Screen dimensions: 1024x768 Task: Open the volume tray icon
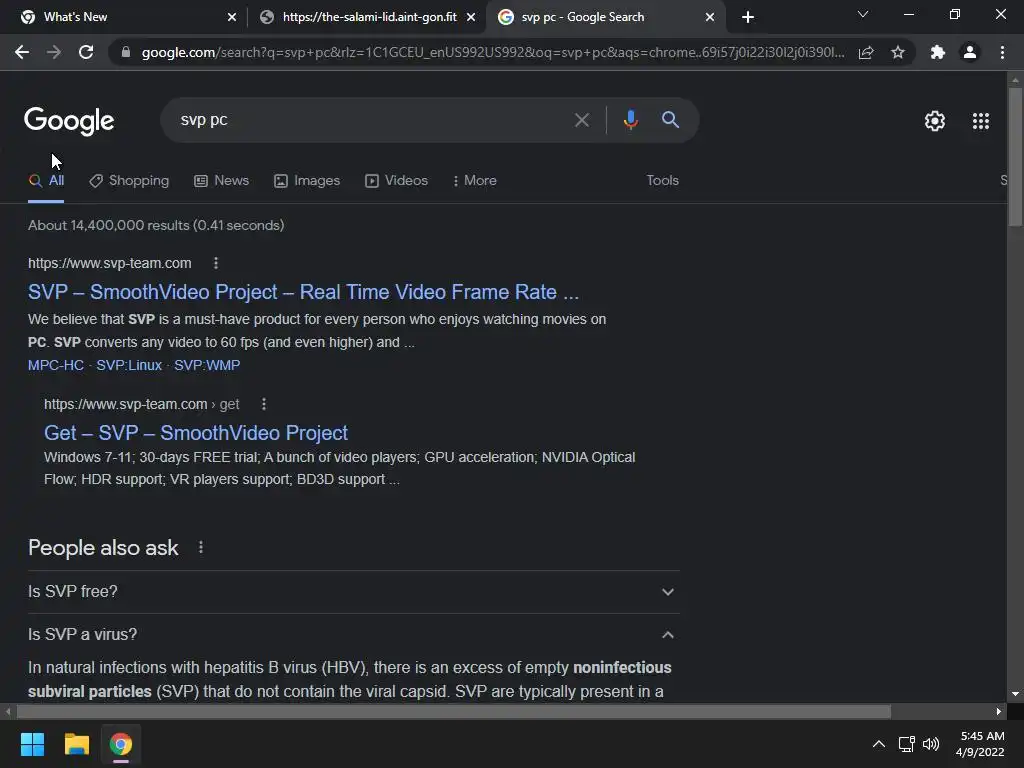point(931,744)
